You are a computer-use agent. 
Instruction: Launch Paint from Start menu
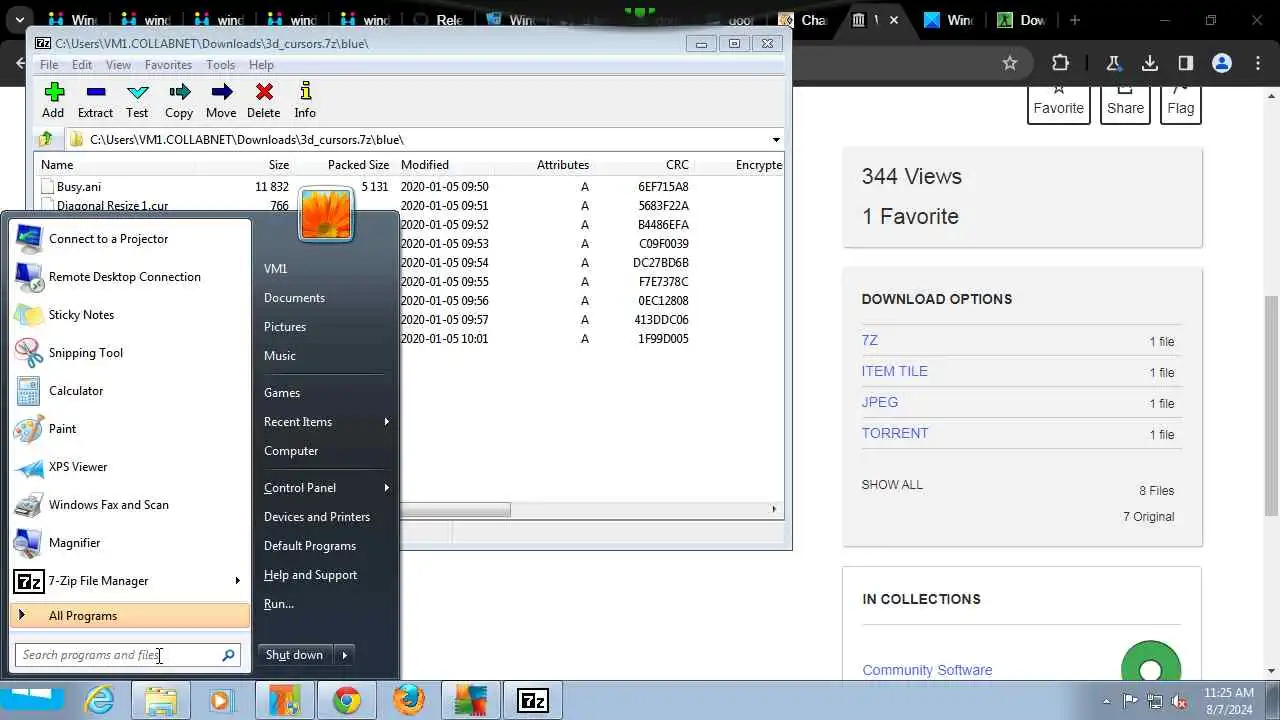point(130,429)
